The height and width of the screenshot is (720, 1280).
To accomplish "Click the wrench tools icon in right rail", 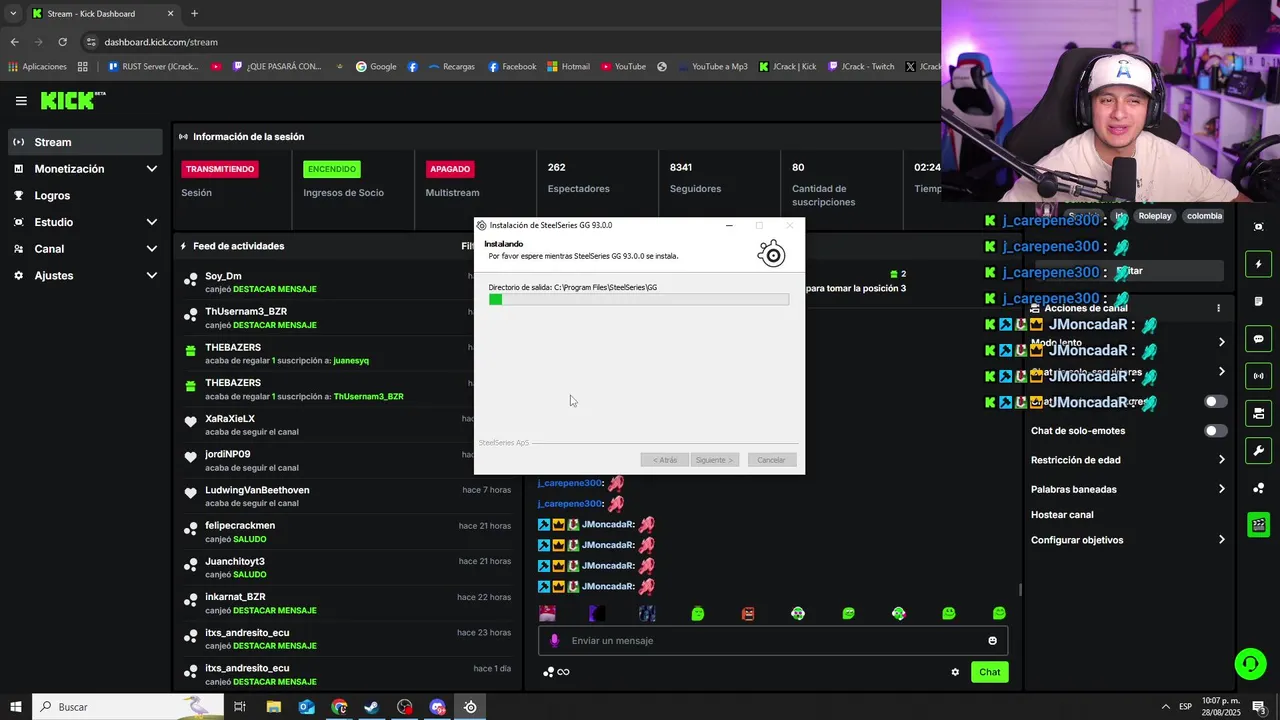I will click(1258, 451).
